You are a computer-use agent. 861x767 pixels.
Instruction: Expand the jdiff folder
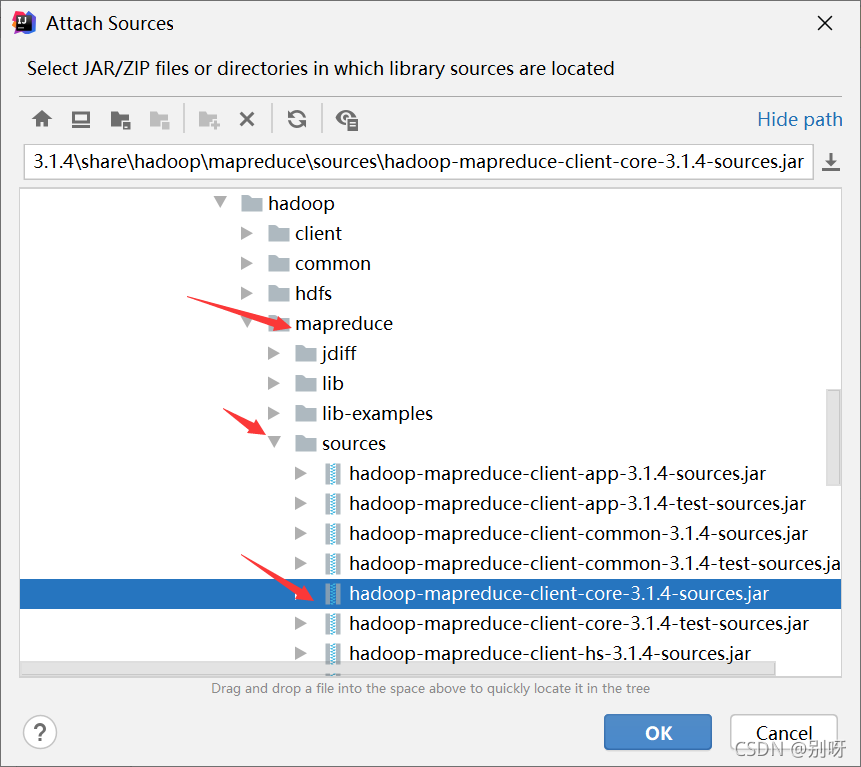(273, 353)
